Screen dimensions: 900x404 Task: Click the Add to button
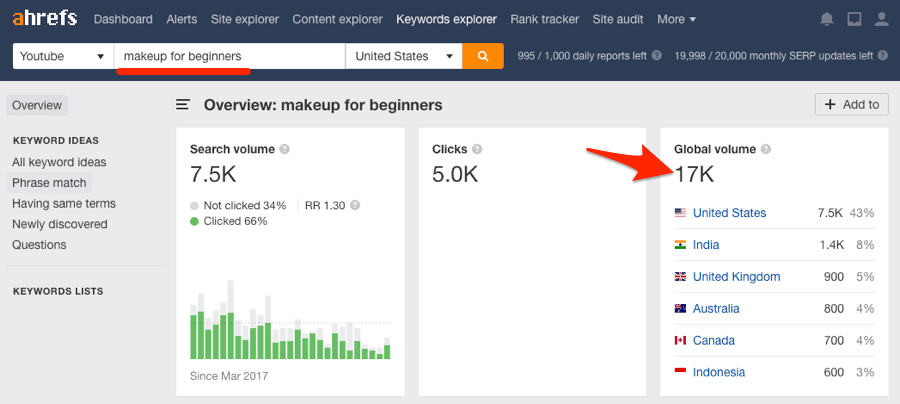point(852,104)
